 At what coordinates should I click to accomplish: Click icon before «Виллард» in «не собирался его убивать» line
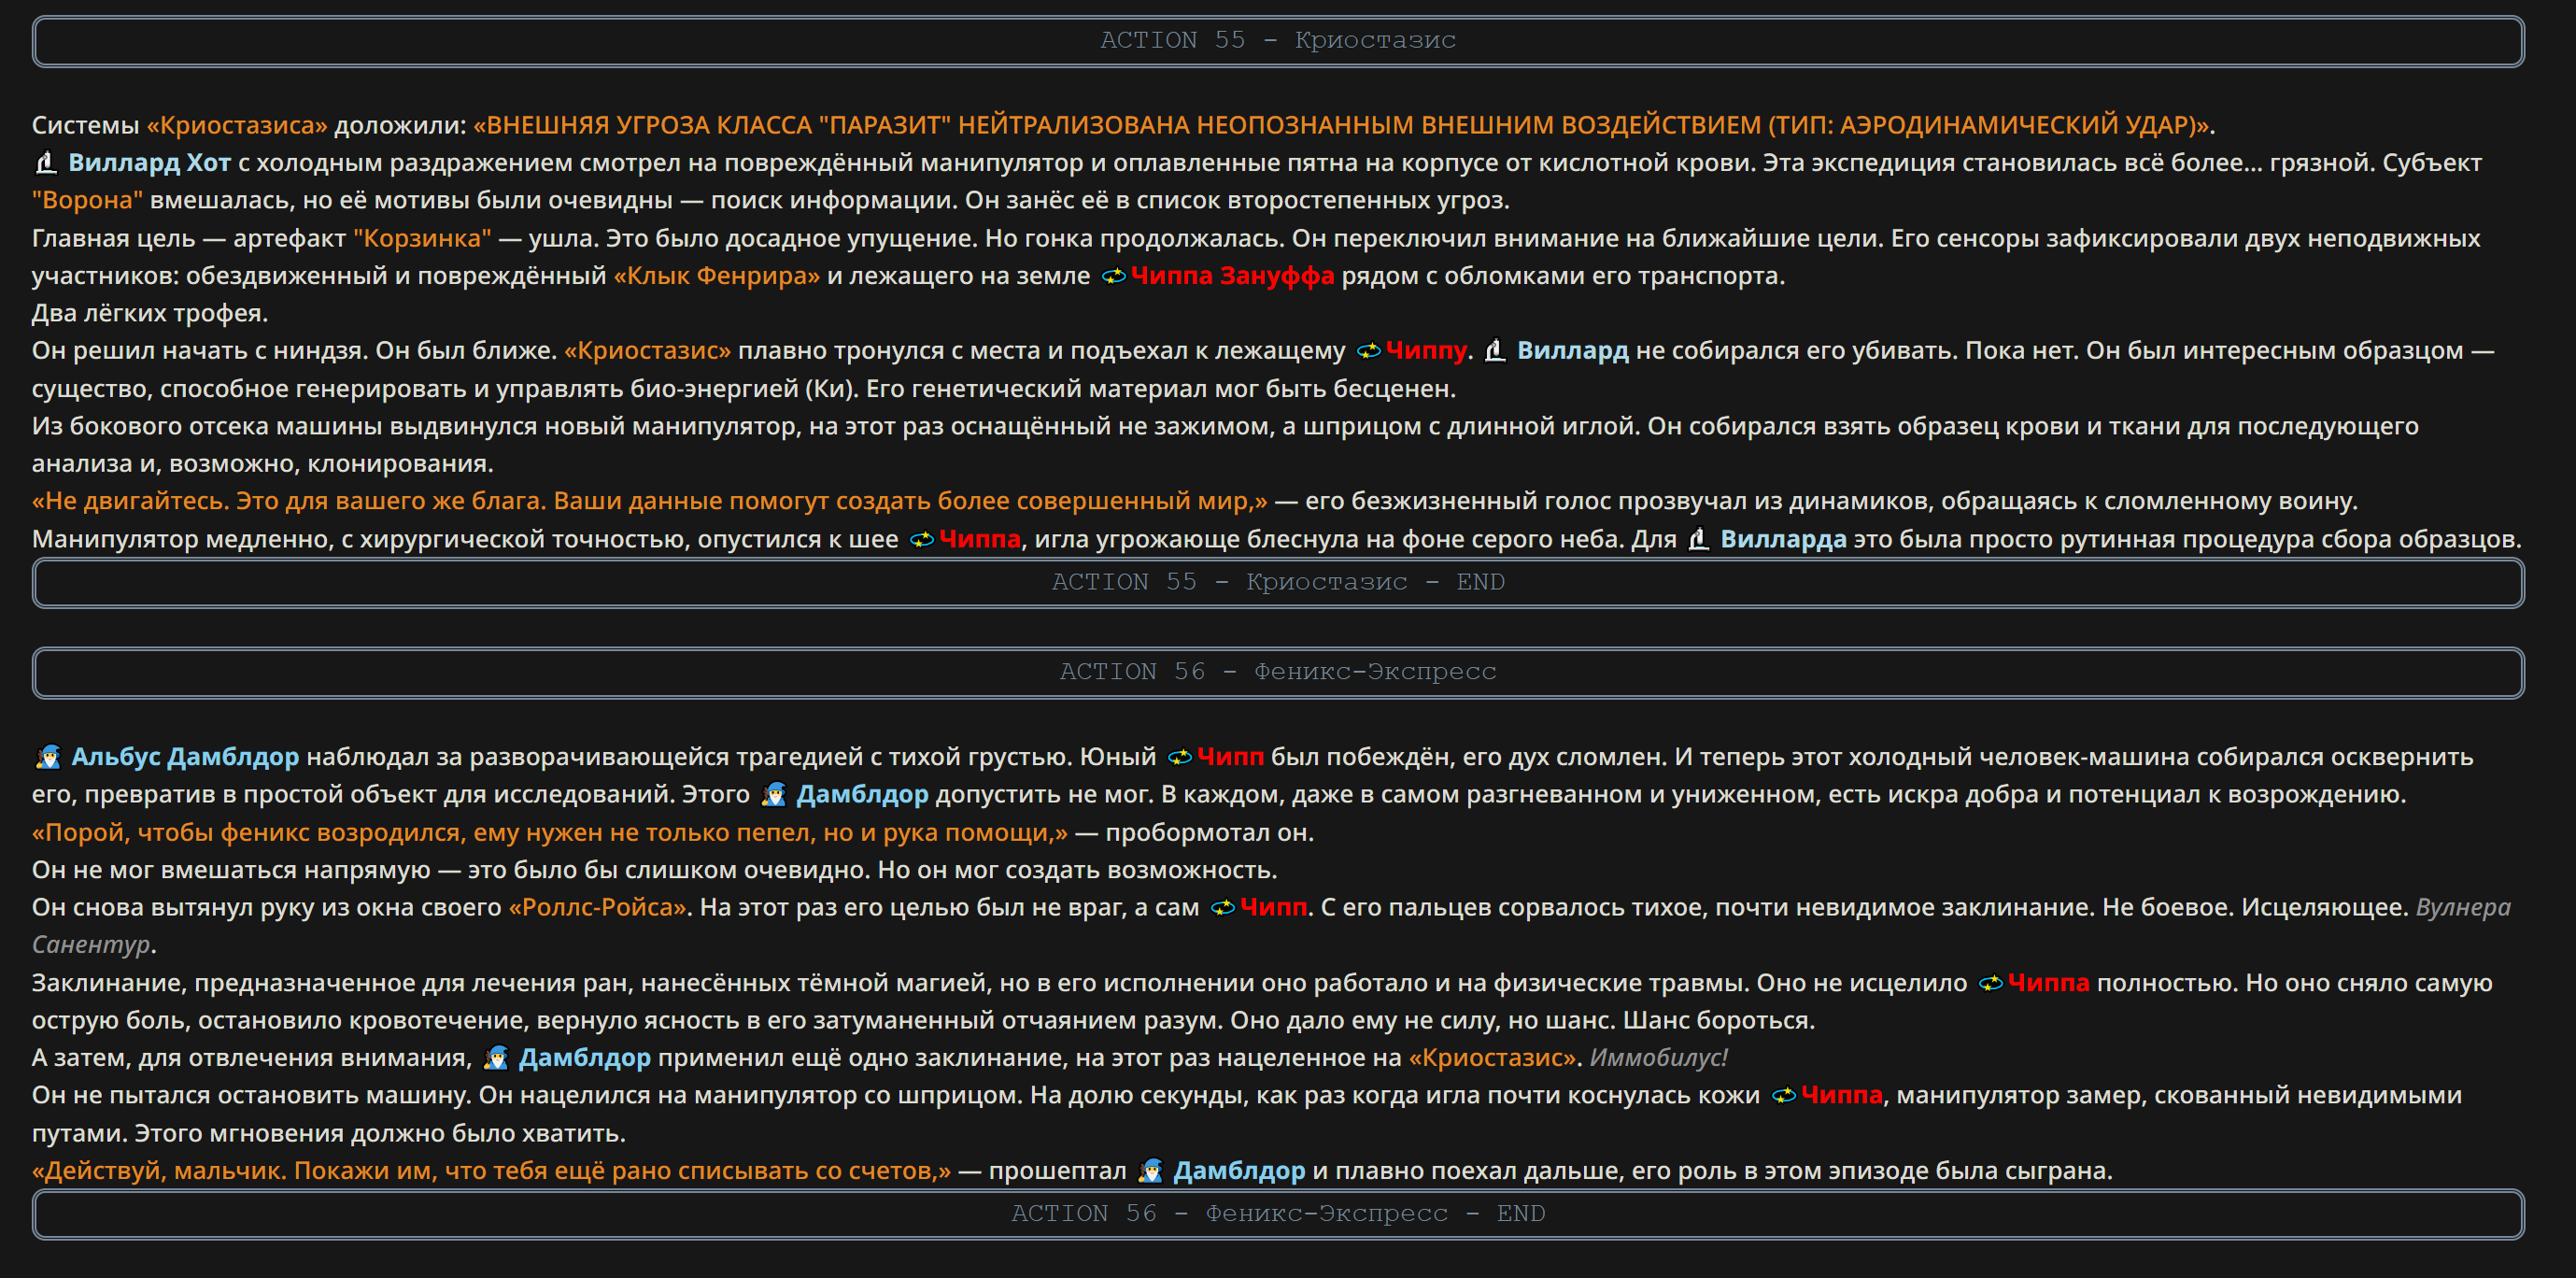tap(1495, 351)
